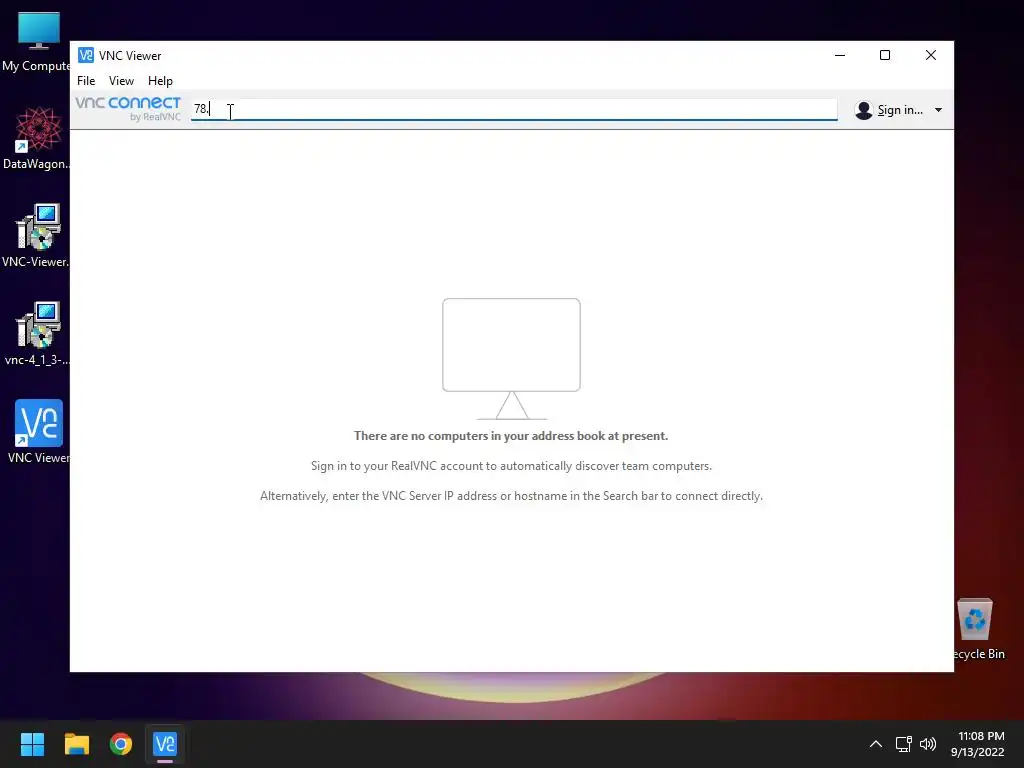1024x768 pixels.
Task: Open the Help menu
Action: coord(160,81)
